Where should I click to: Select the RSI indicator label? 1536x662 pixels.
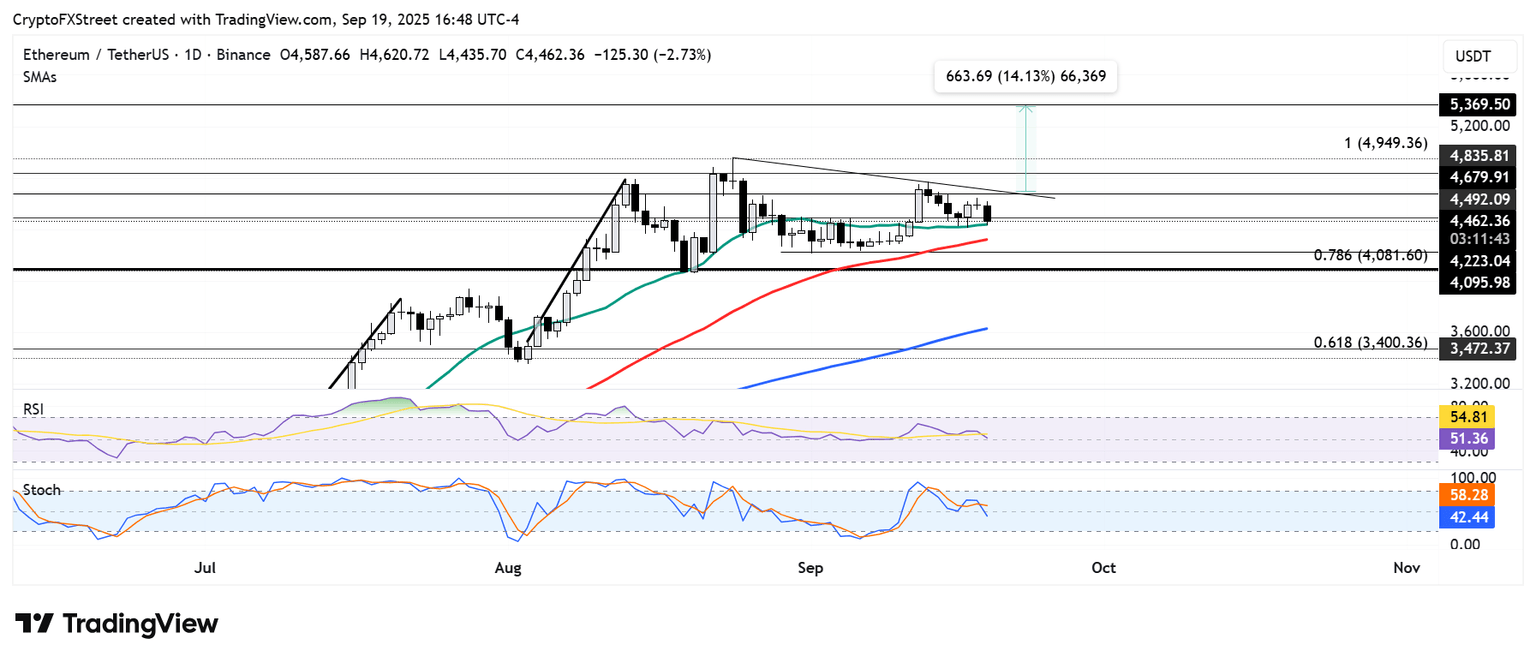click(35, 409)
